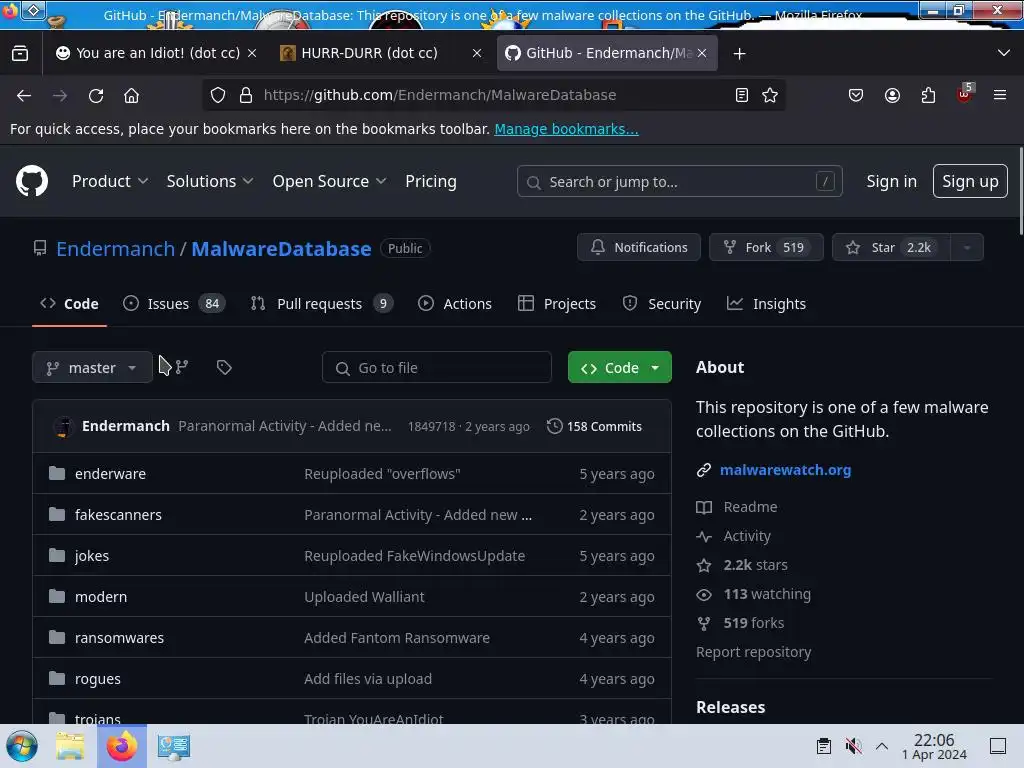The height and width of the screenshot is (768, 1024).
Task: Click Manage bookmarks link
Action: point(566,129)
